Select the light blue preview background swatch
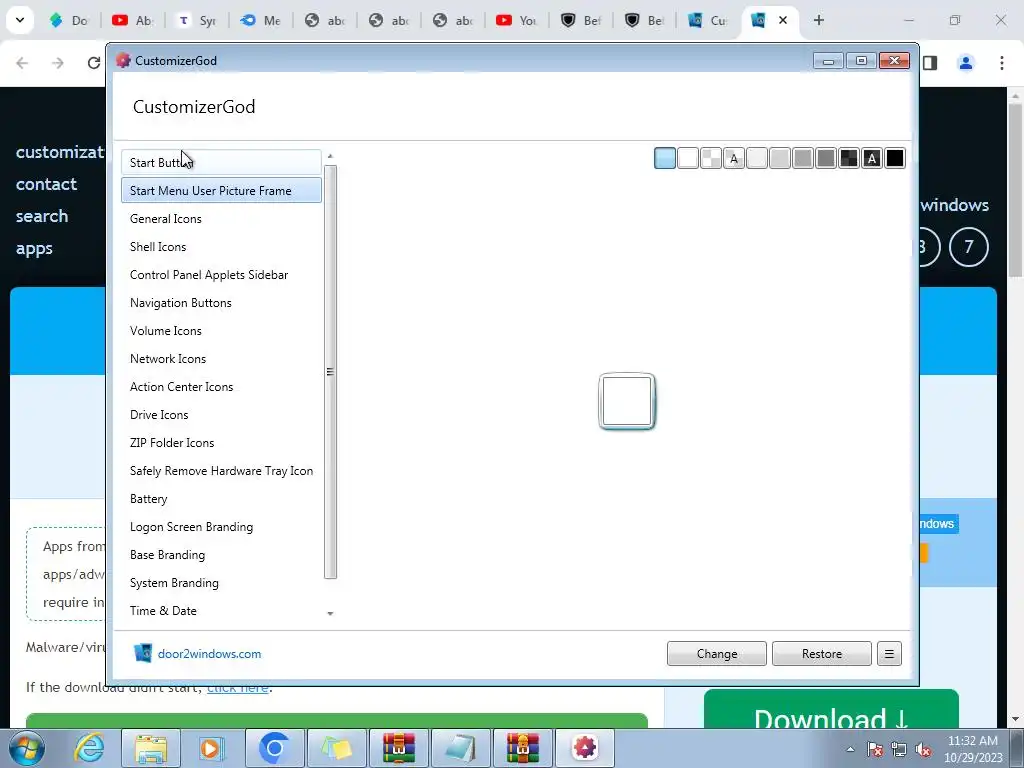Viewport: 1024px width, 768px height. [x=664, y=158]
